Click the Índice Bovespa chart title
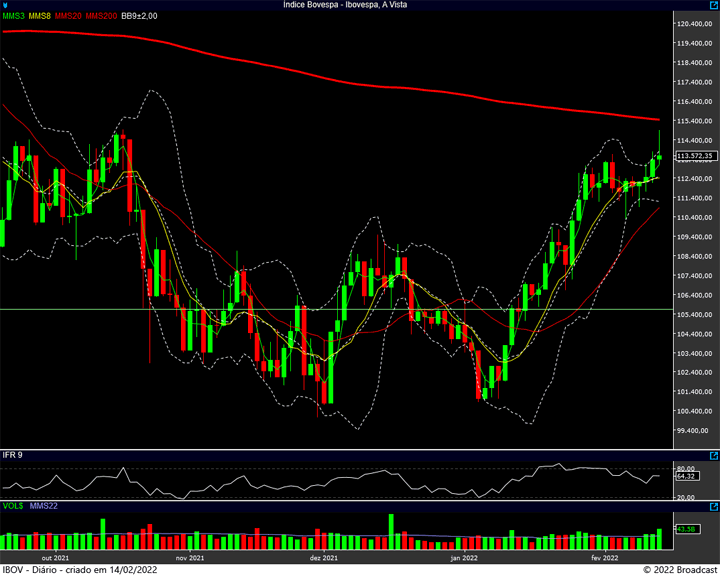720x575 pixels. point(345,5)
